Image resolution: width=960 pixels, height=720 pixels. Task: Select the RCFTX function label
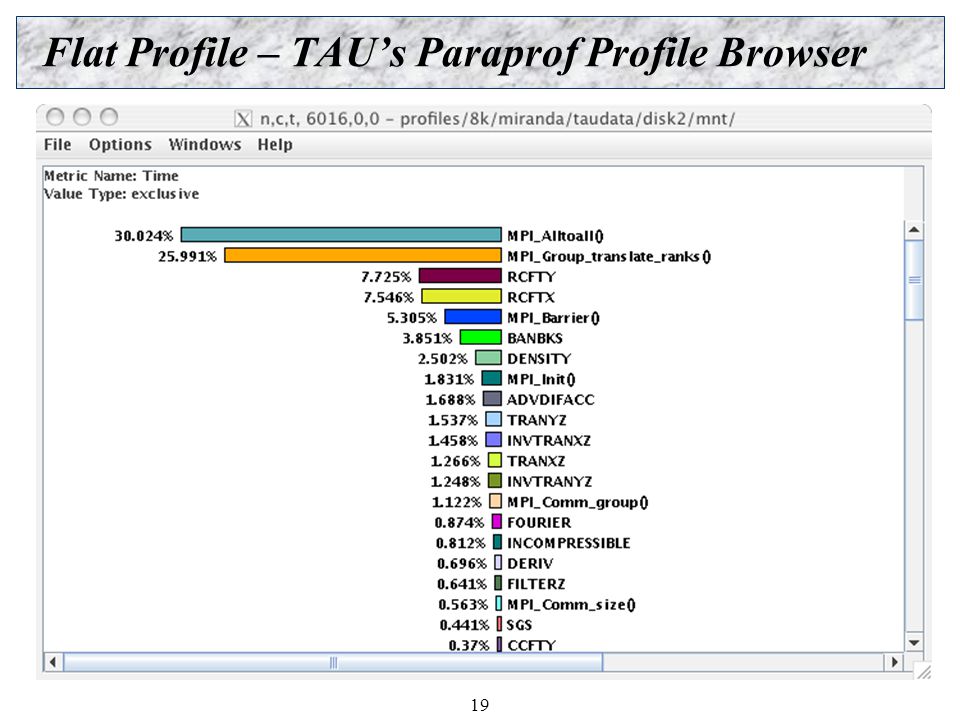pyautogui.click(x=531, y=297)
